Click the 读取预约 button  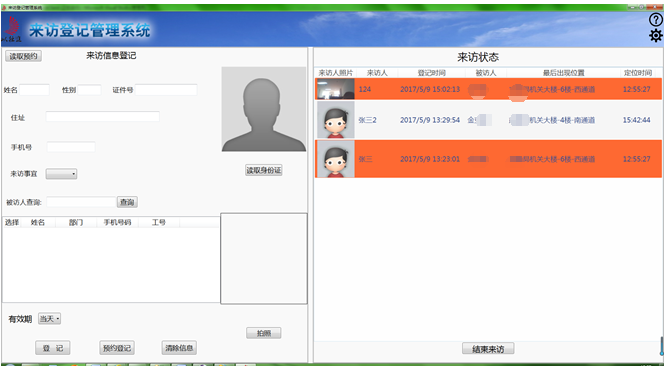click(23, 56)
